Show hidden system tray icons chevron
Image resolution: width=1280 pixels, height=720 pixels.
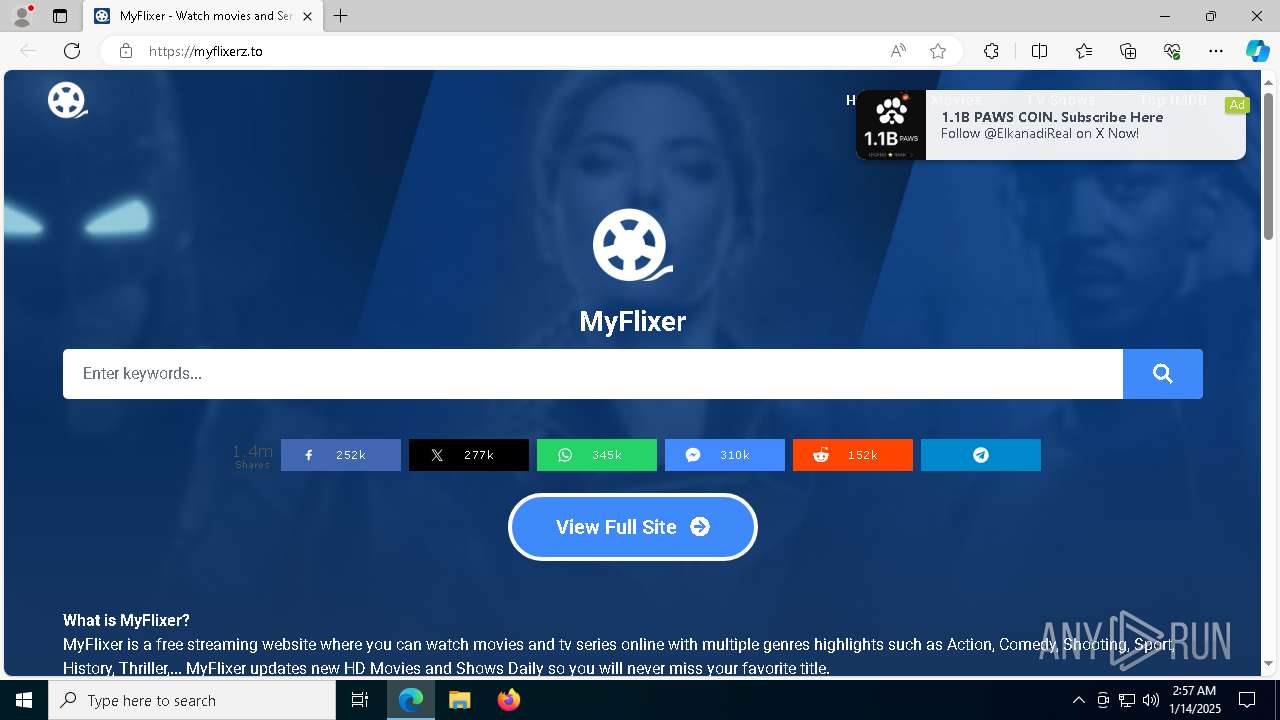click(1078, 700)
